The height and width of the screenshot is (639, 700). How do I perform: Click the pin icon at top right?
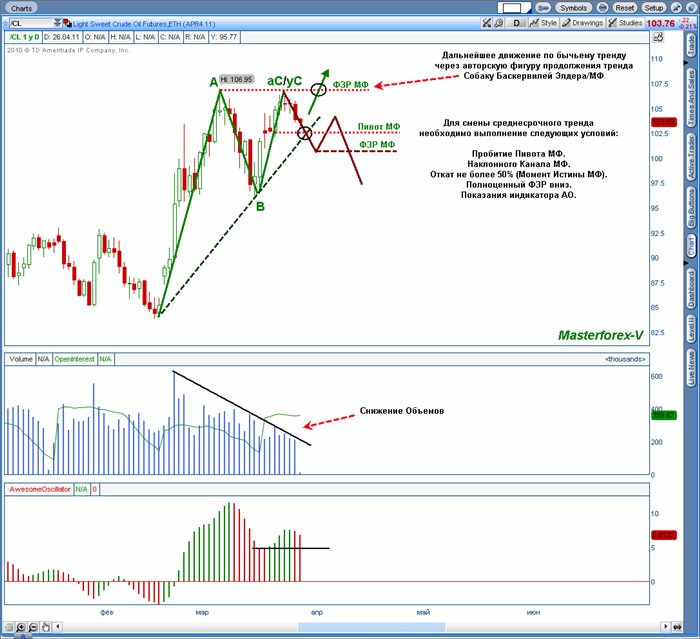click(677, 8)
